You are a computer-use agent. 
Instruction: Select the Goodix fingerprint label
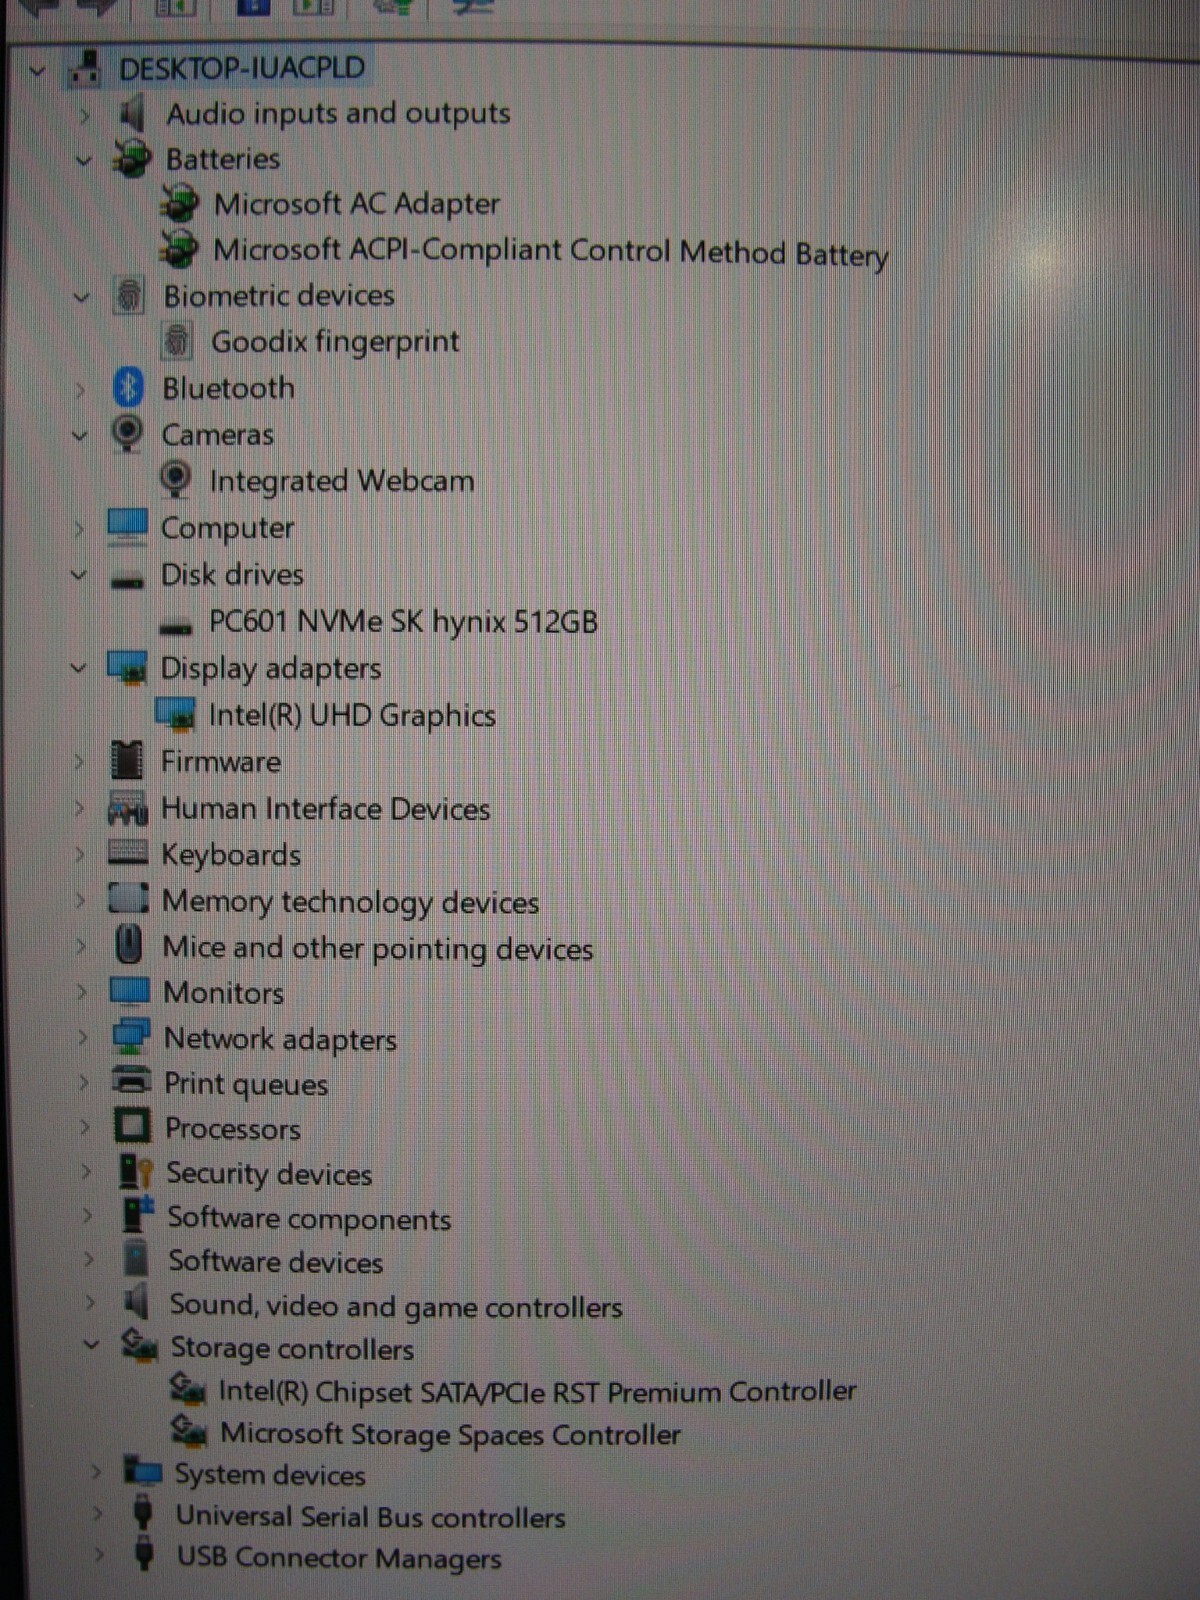335,342
